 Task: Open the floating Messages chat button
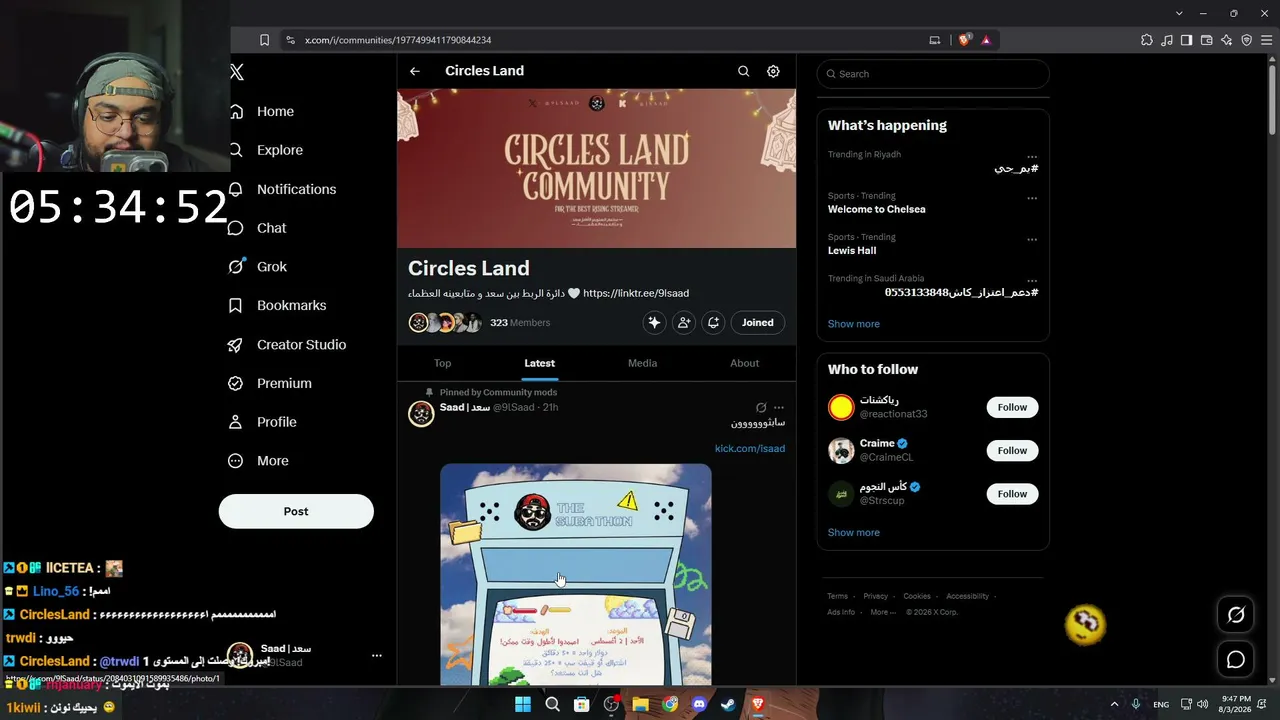1236,660
